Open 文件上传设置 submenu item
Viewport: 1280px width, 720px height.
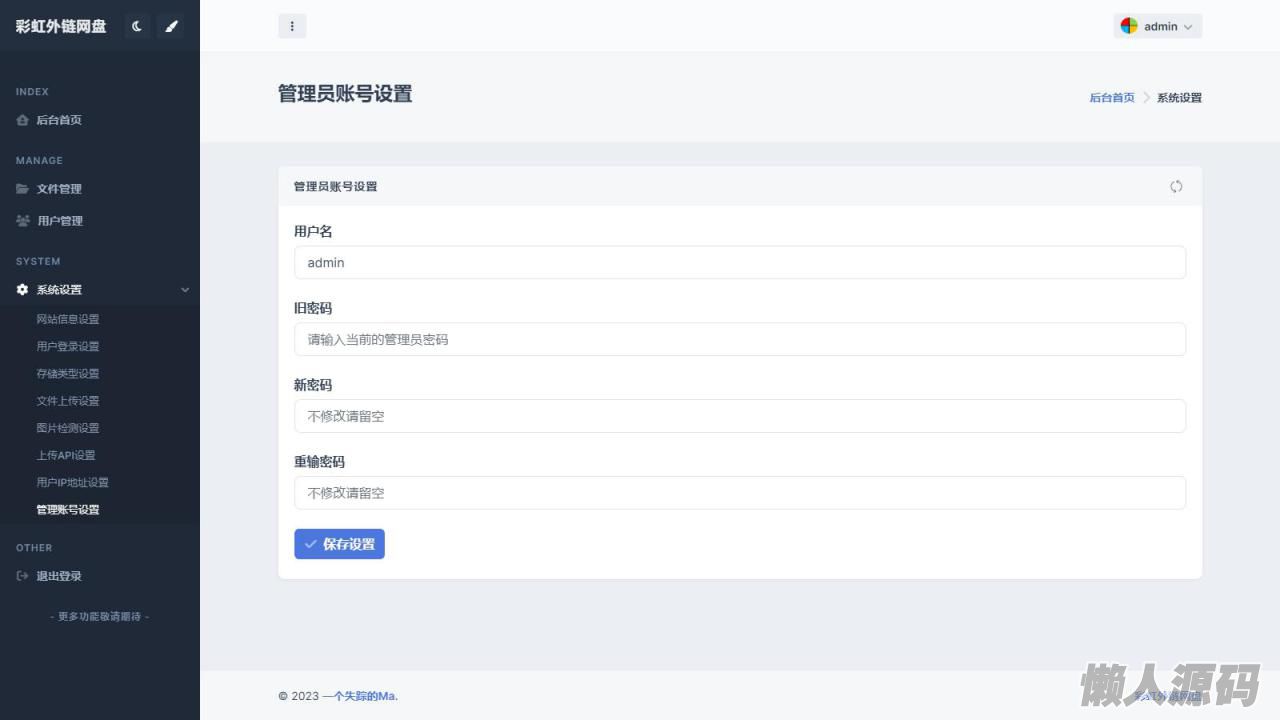tap(68, 401)
